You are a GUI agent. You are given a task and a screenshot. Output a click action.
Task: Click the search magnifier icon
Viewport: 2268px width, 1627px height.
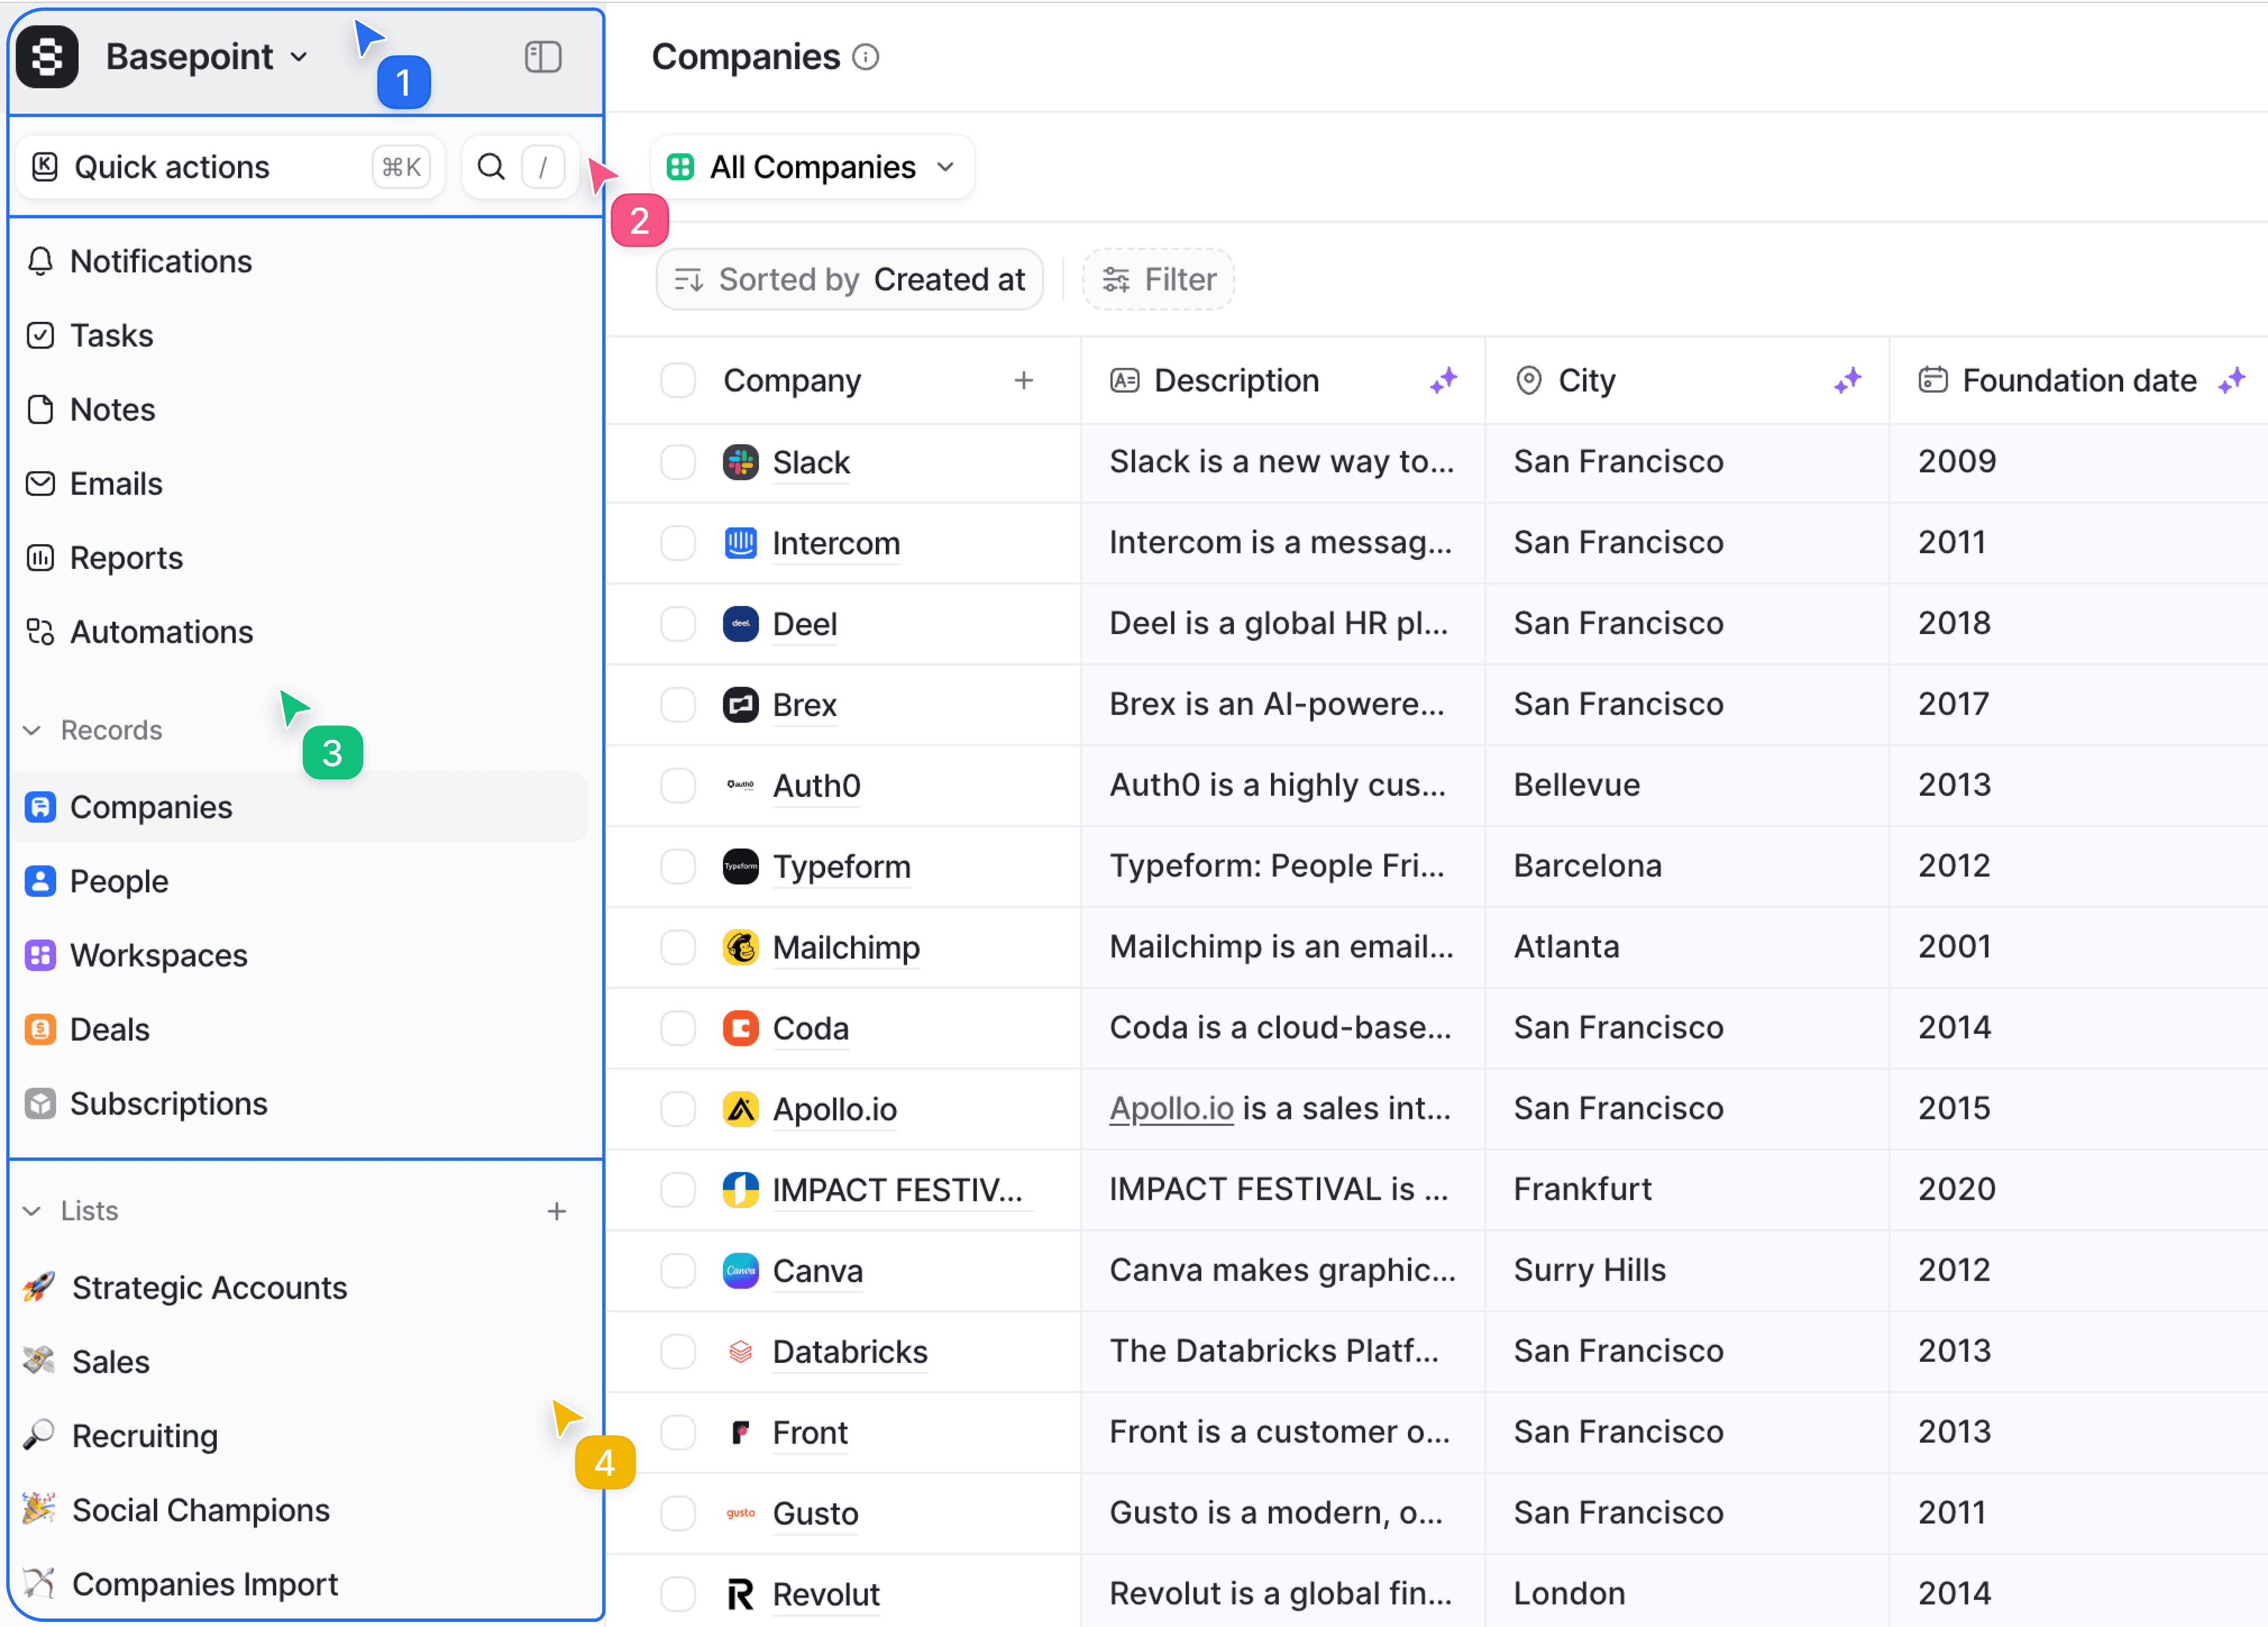(x=491, y=166)
